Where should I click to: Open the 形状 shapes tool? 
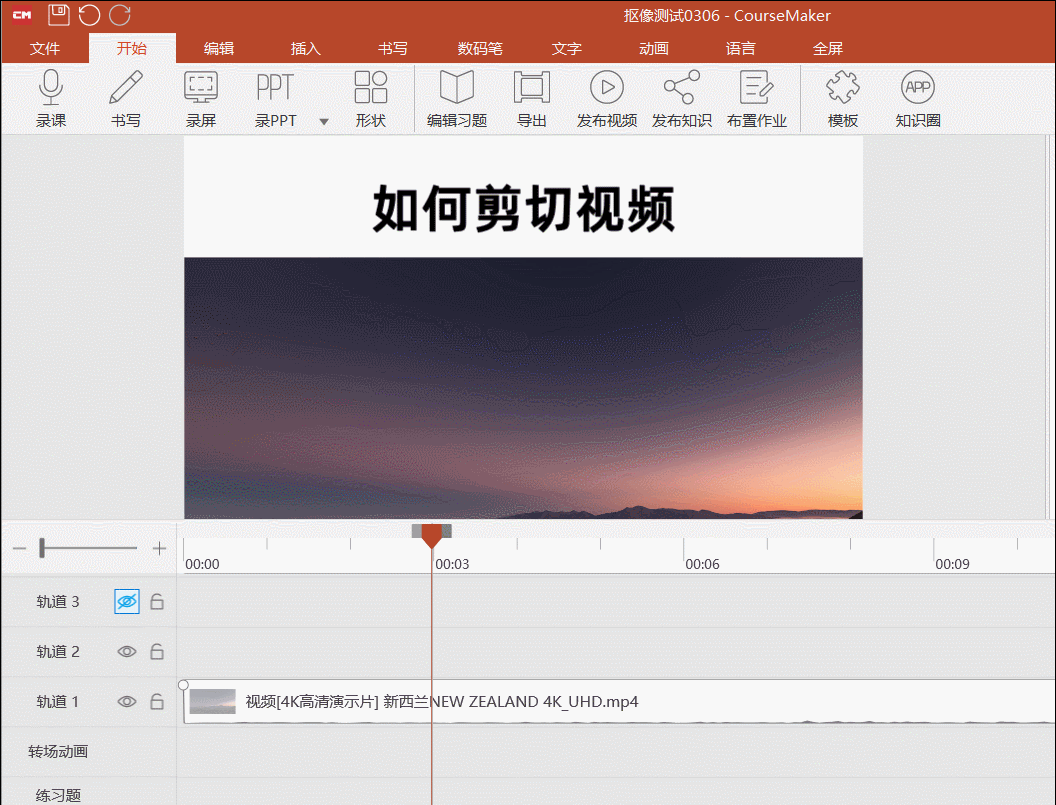371,97
